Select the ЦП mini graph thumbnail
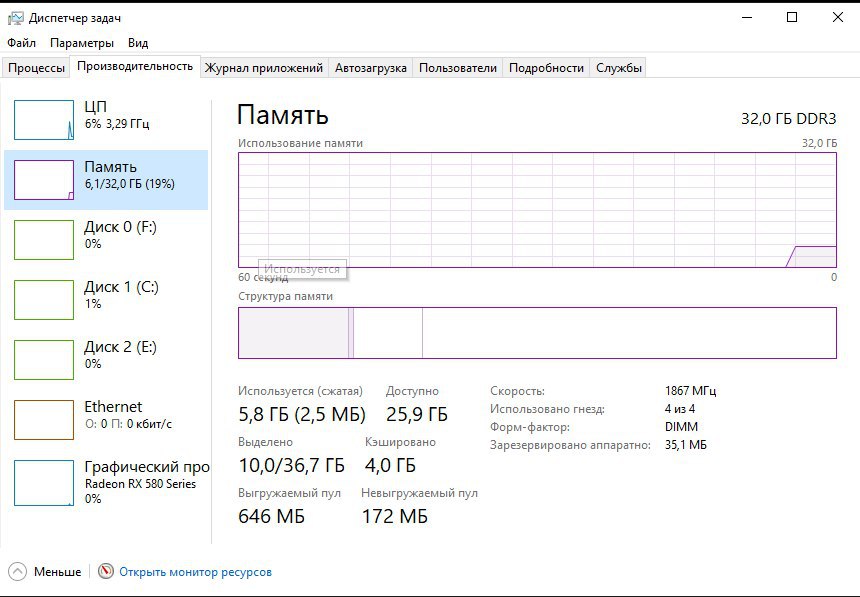Image resolution: width=860 pixels, height=597 pixels. coord(44,120)
